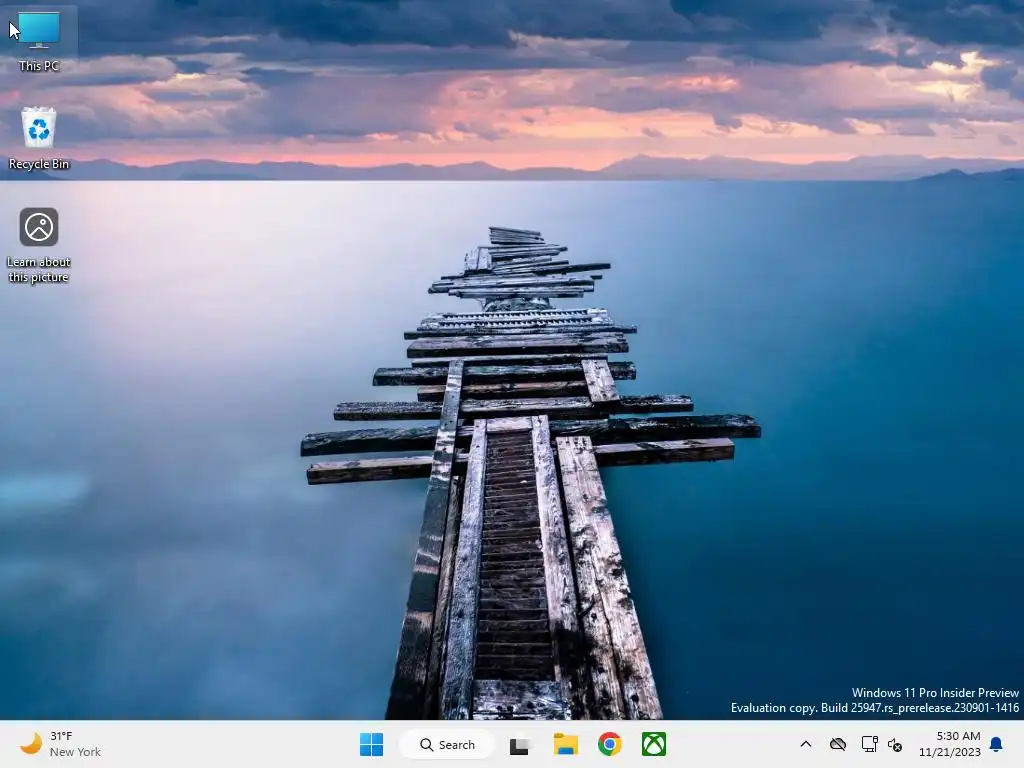
Task: Click Learn about this picture icon
Action: coord(39,245)
